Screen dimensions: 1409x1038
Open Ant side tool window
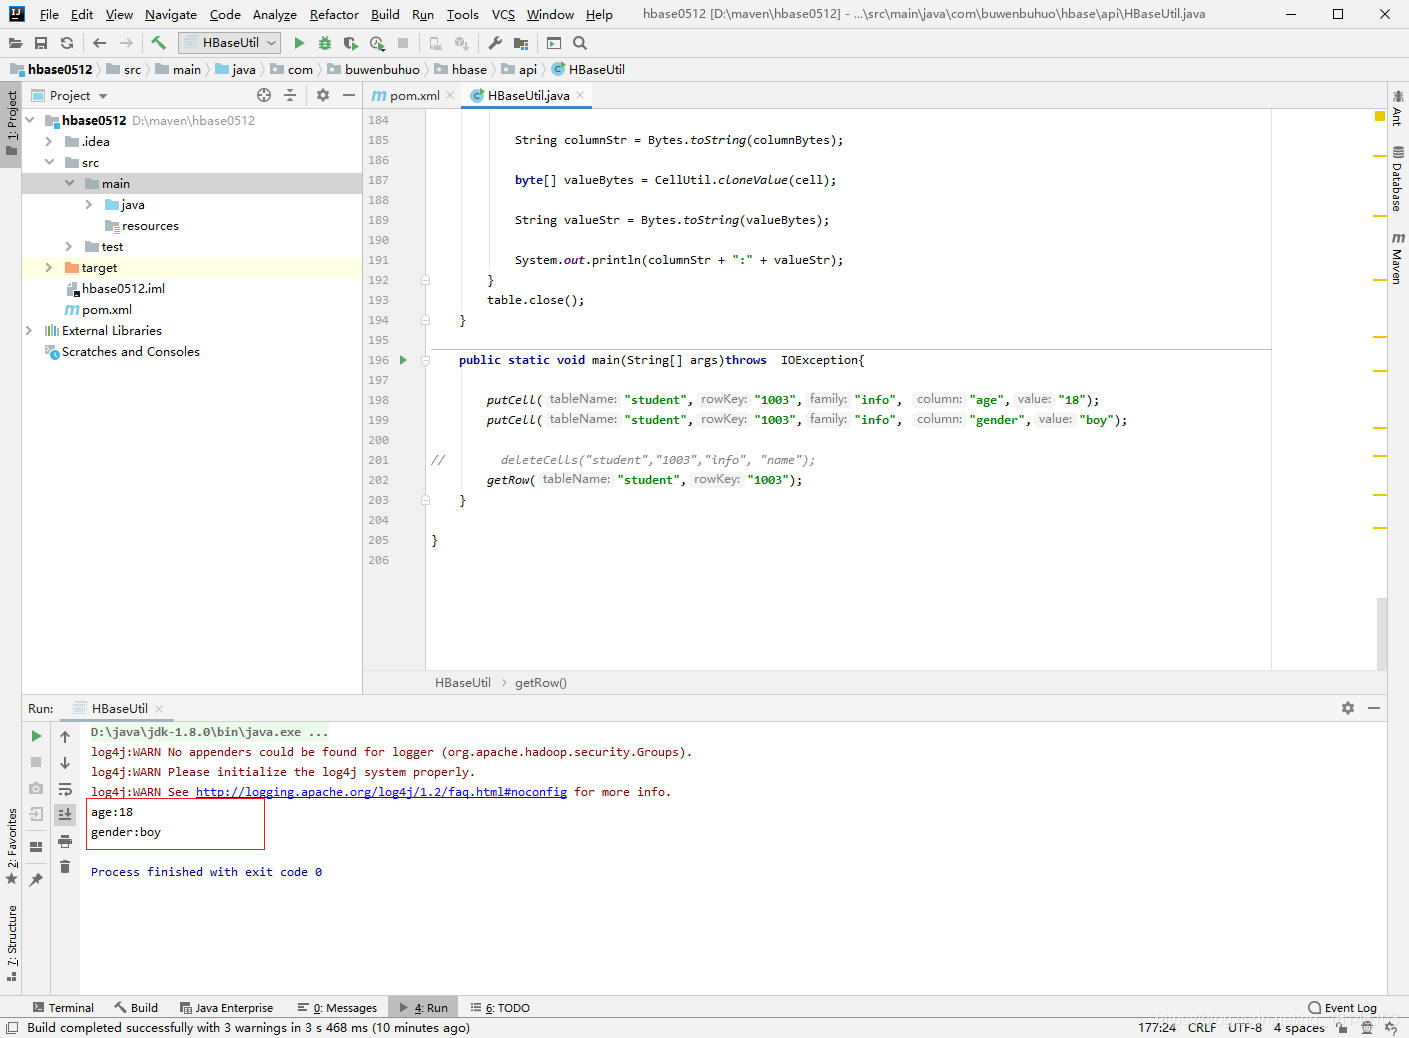tap(1397, 108)
